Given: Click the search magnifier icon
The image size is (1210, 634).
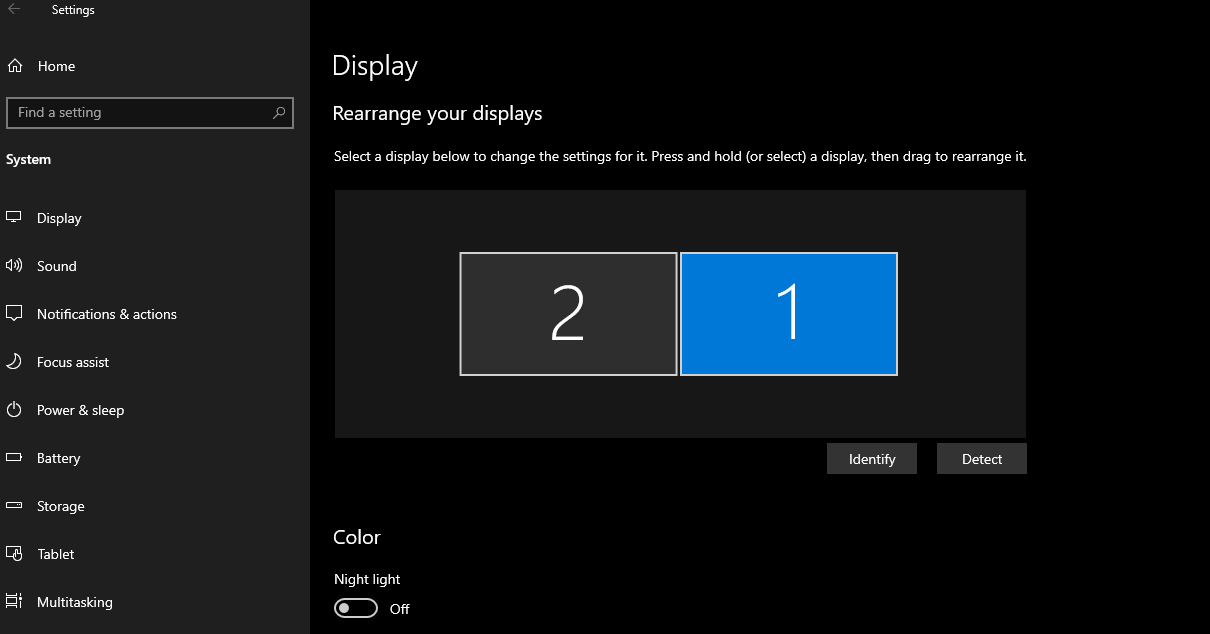Looking at the screenshot, I should (279, 113).
